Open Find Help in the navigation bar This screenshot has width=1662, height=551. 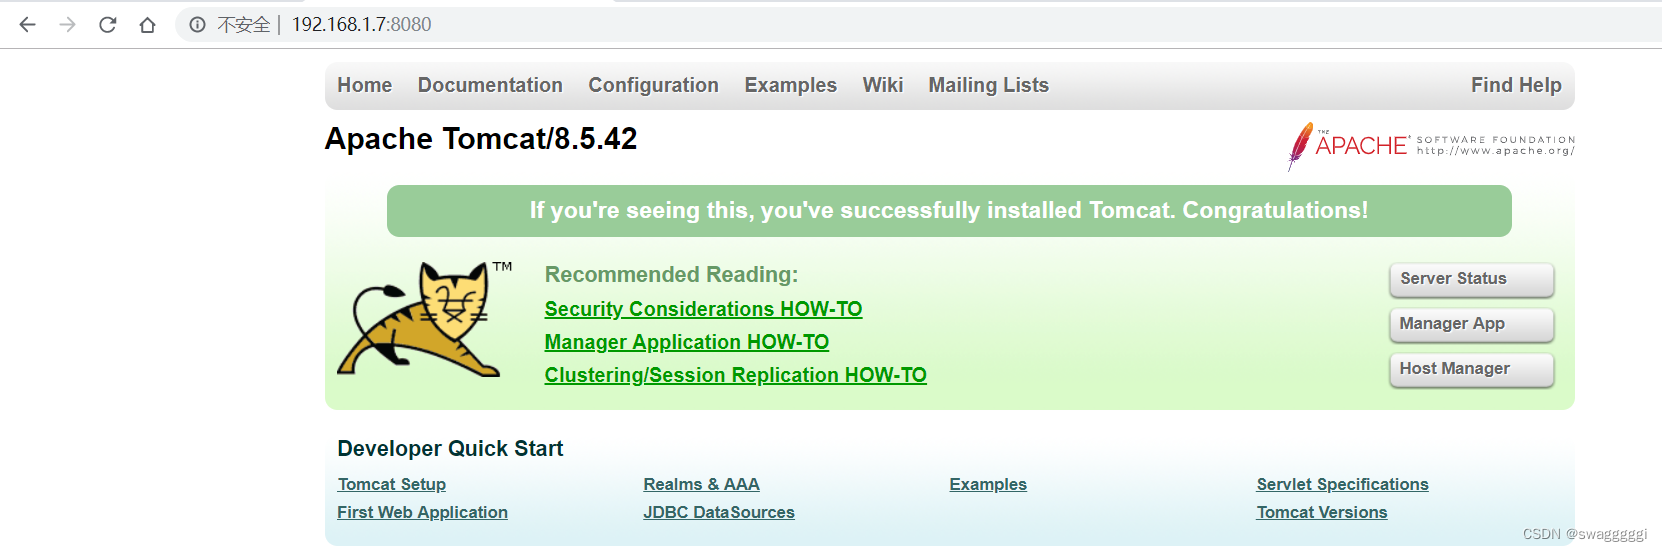[1516, 86]
